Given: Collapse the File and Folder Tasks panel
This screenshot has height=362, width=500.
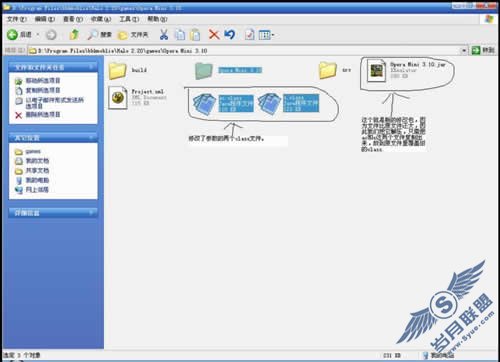Looking at the screenshot, I should pos(91,67).
